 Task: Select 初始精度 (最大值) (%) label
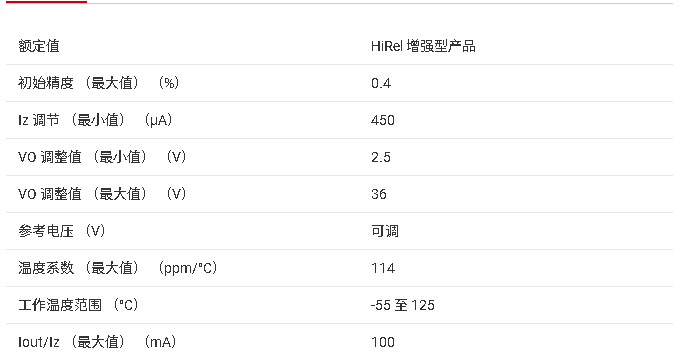99,83
